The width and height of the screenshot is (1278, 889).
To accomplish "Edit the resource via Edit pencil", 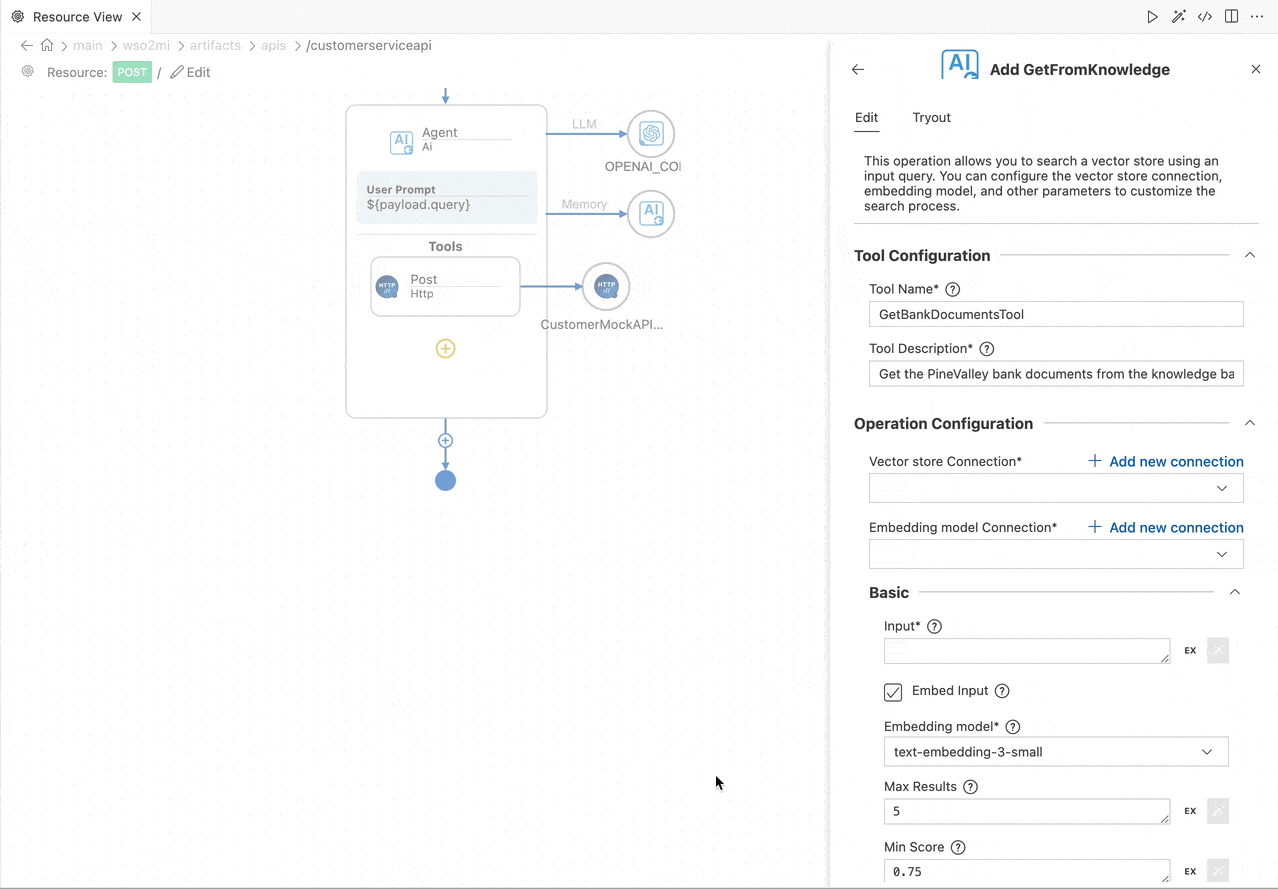I will click(x=190, y=72).
